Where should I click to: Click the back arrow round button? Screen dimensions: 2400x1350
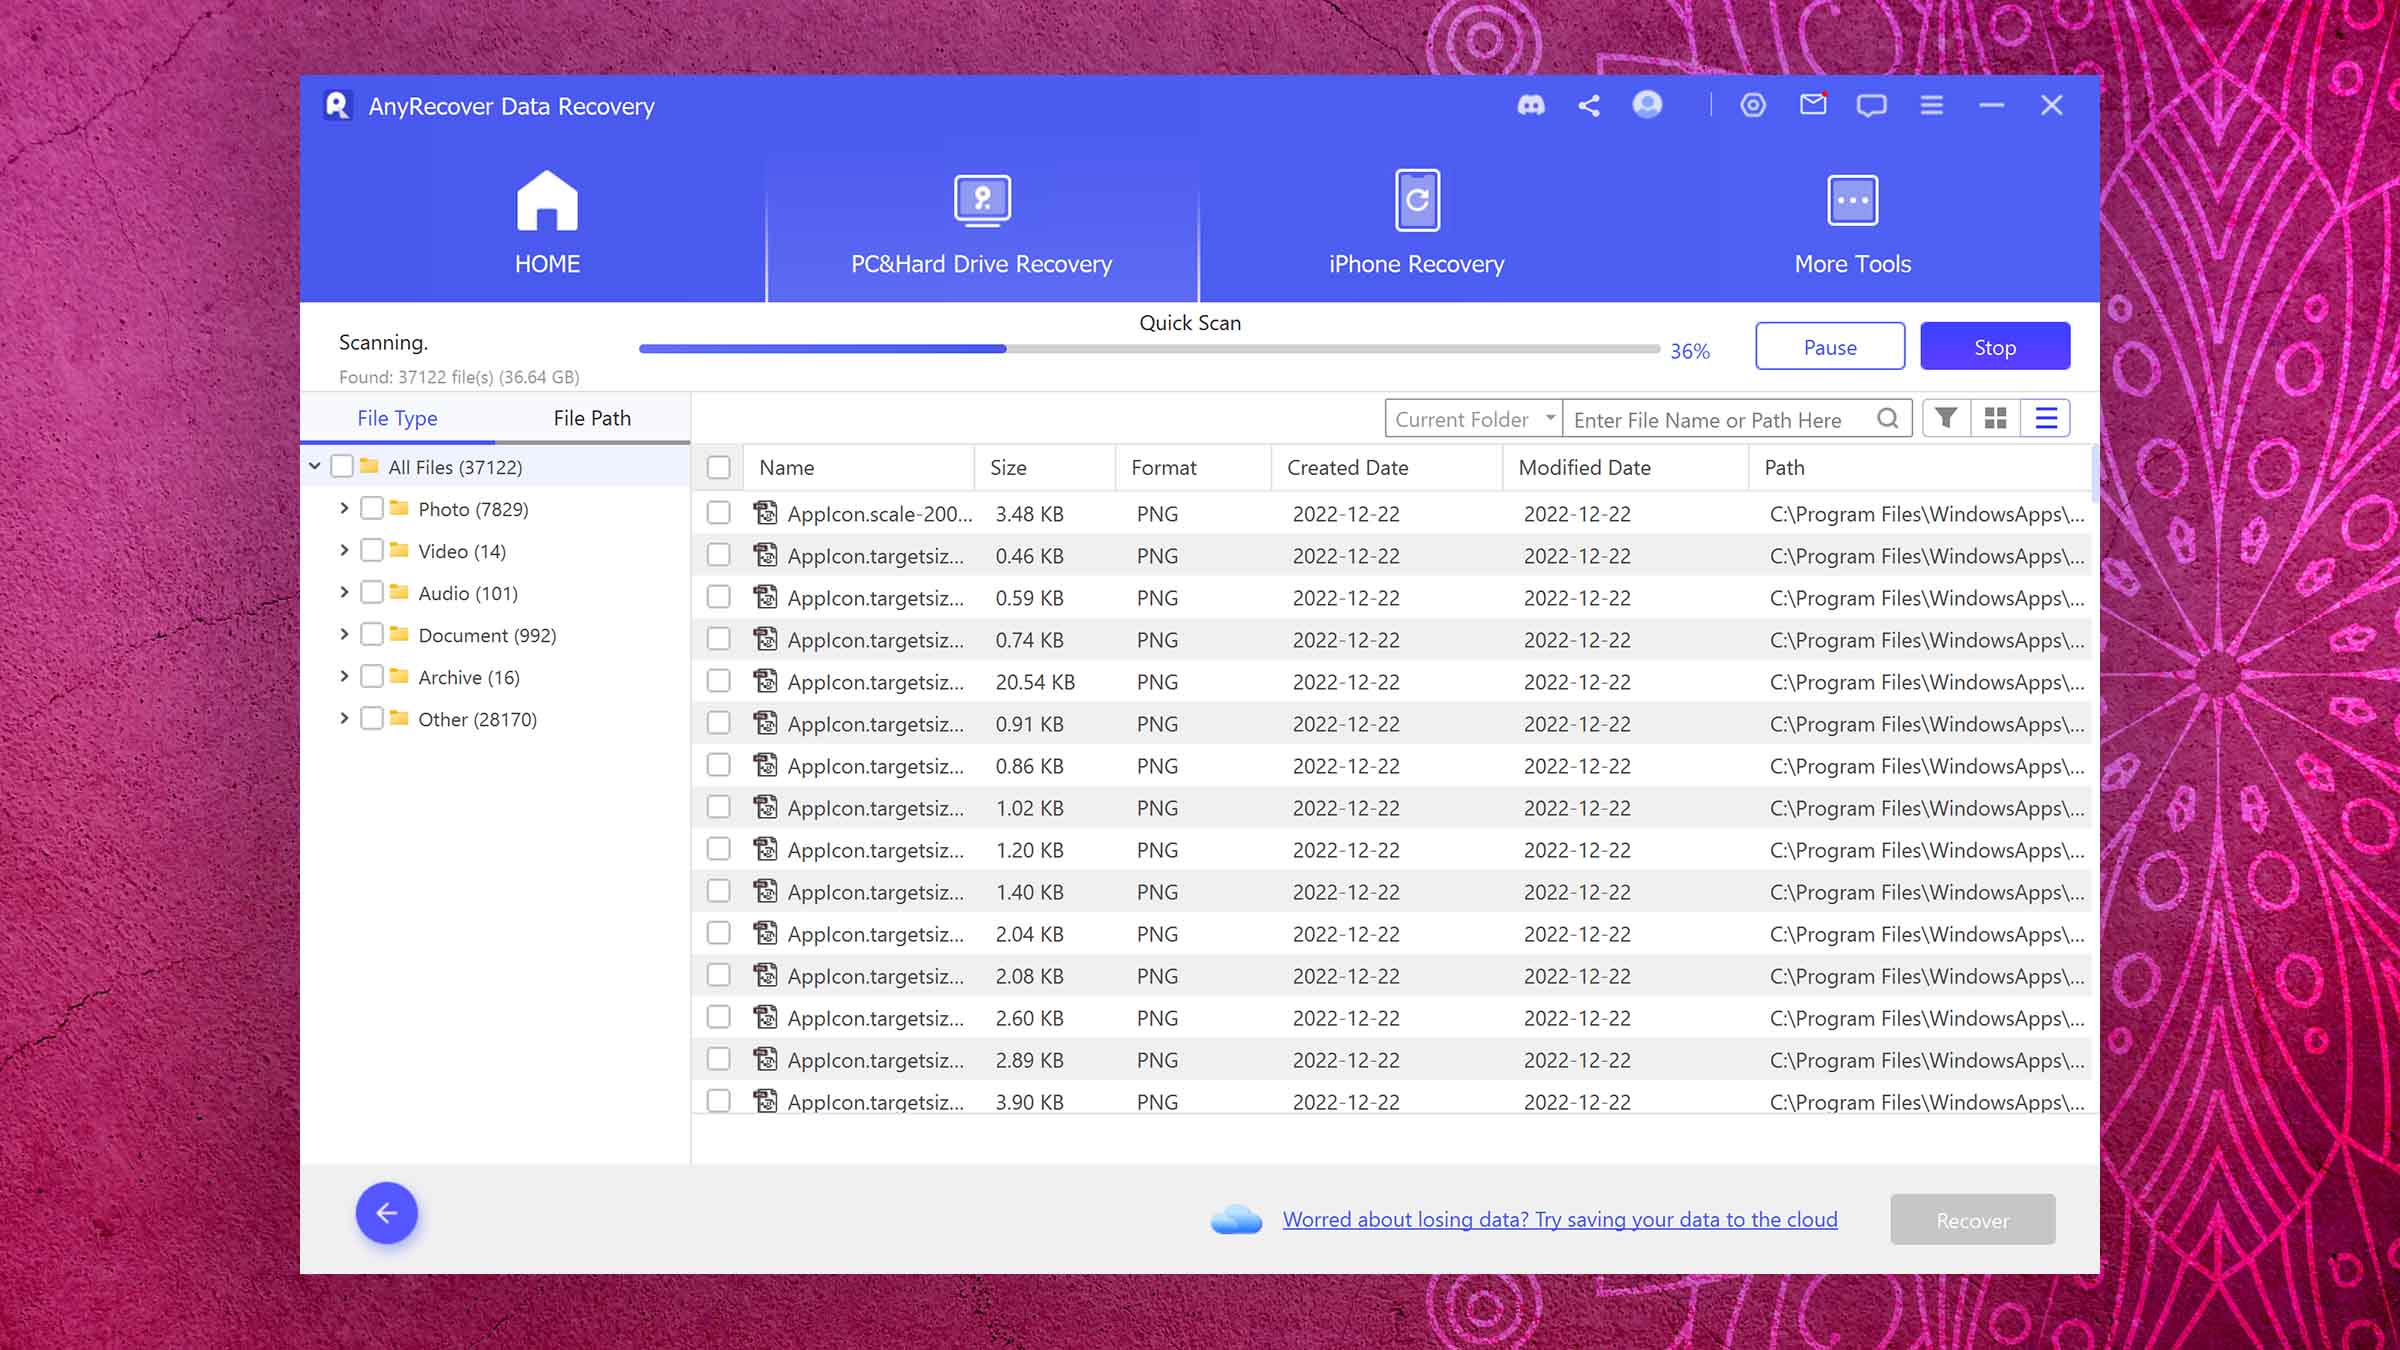[x=387, y=1213]
